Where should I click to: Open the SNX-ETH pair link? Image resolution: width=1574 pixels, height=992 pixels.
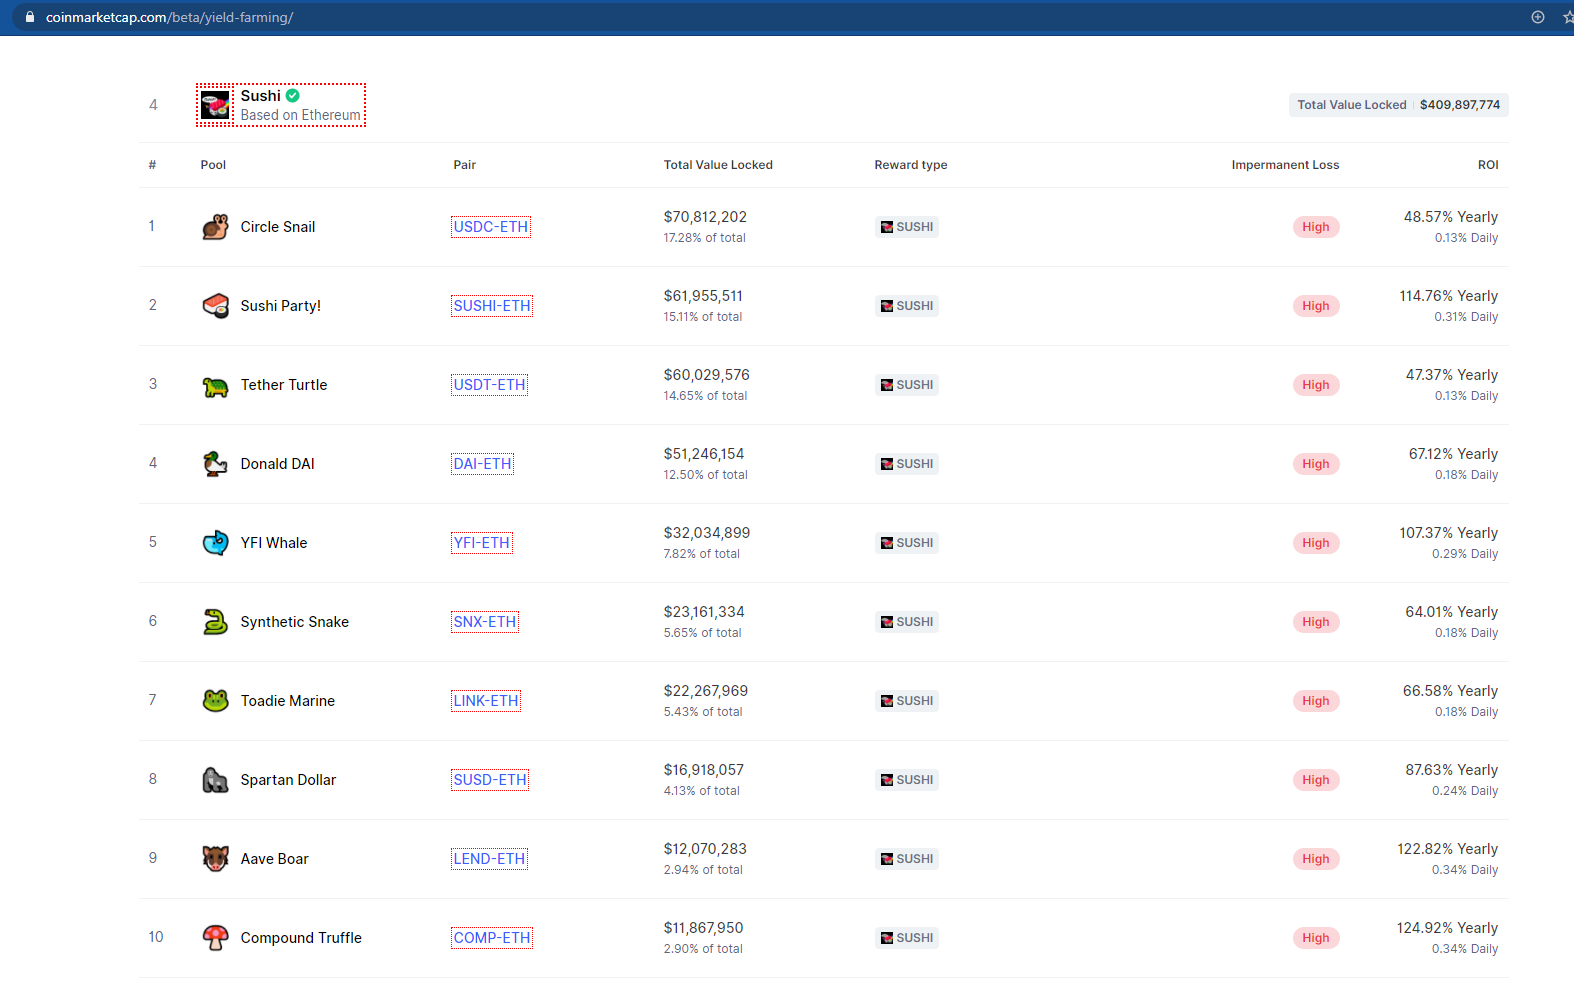pos(485,622)
